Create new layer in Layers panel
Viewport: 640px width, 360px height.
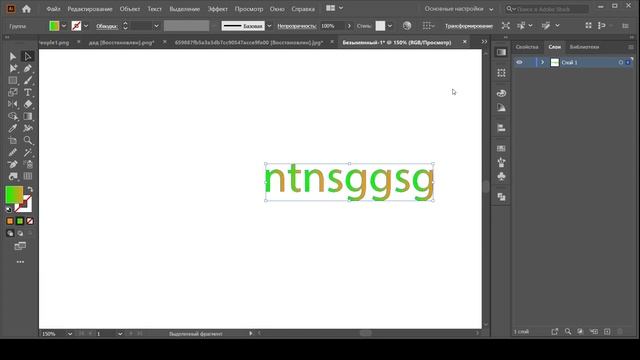(607, 331)
